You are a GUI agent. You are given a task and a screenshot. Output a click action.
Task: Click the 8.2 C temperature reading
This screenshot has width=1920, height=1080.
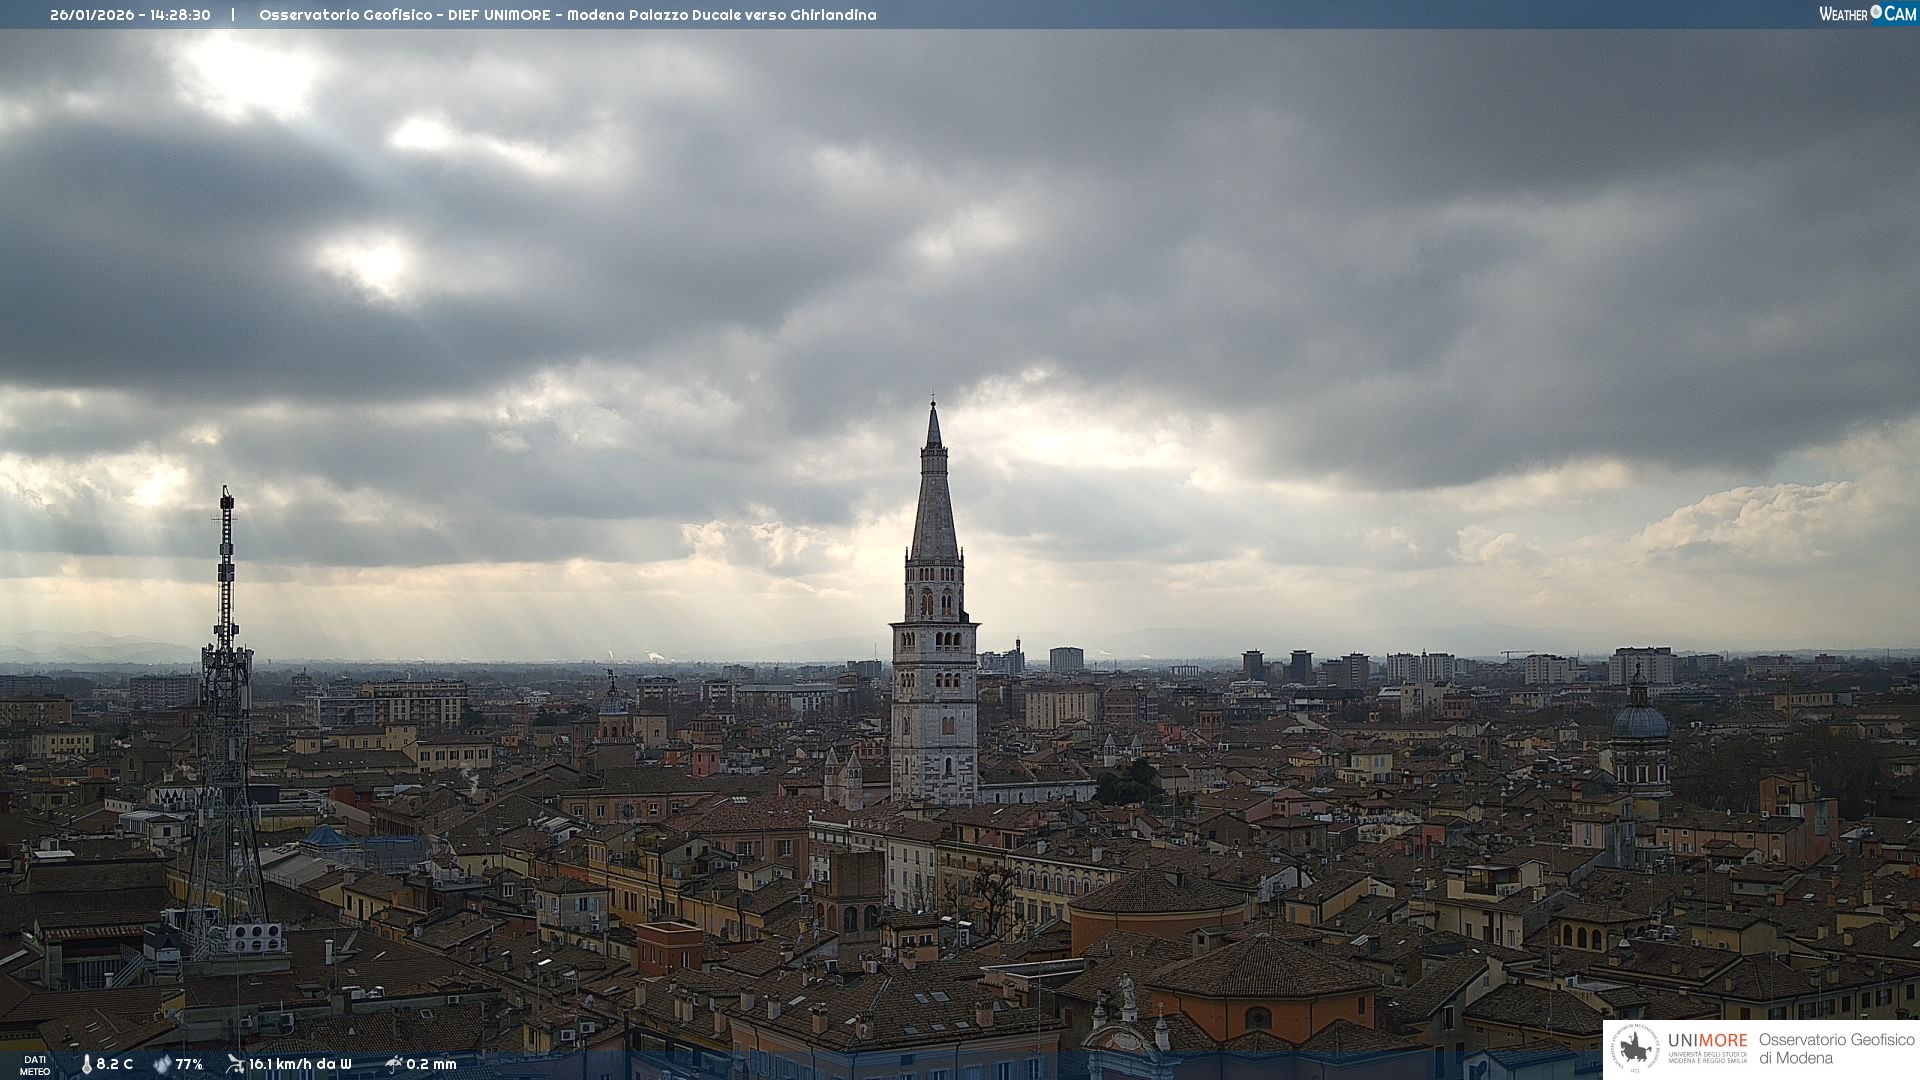(114, 1064)
